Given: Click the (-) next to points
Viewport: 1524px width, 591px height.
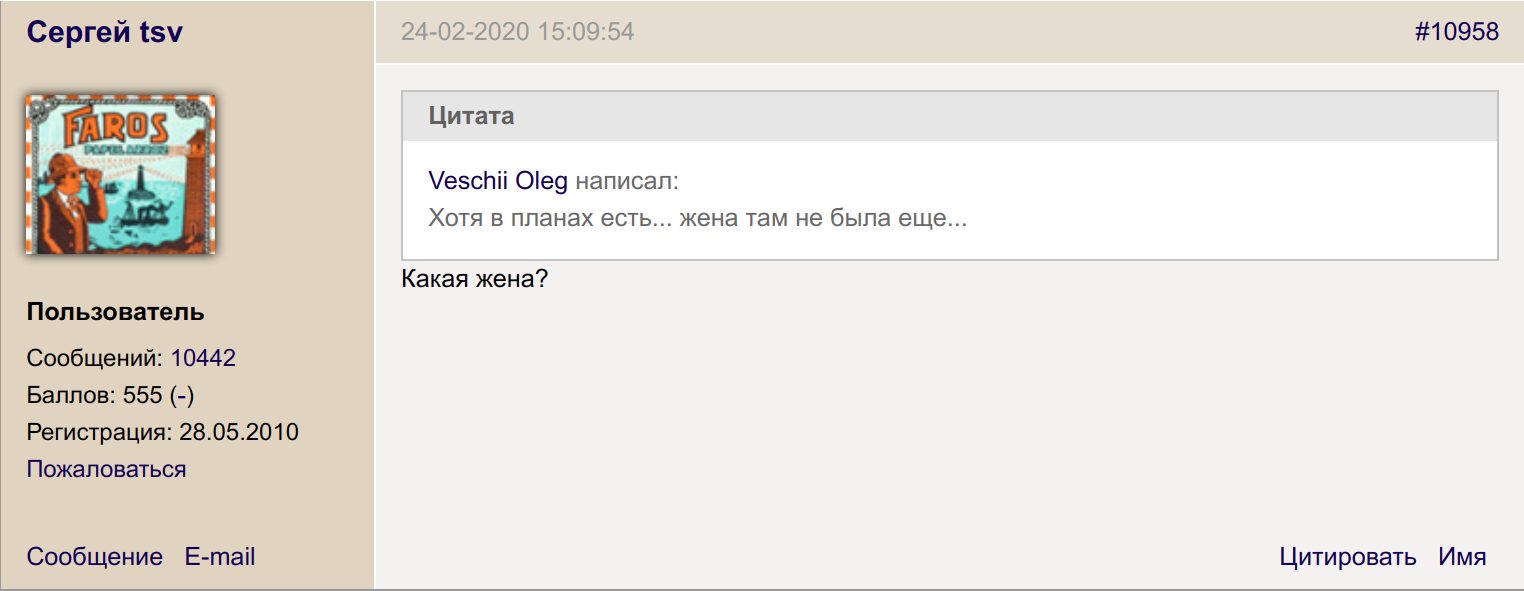Looking at the screenshot, I should point(181,395).
